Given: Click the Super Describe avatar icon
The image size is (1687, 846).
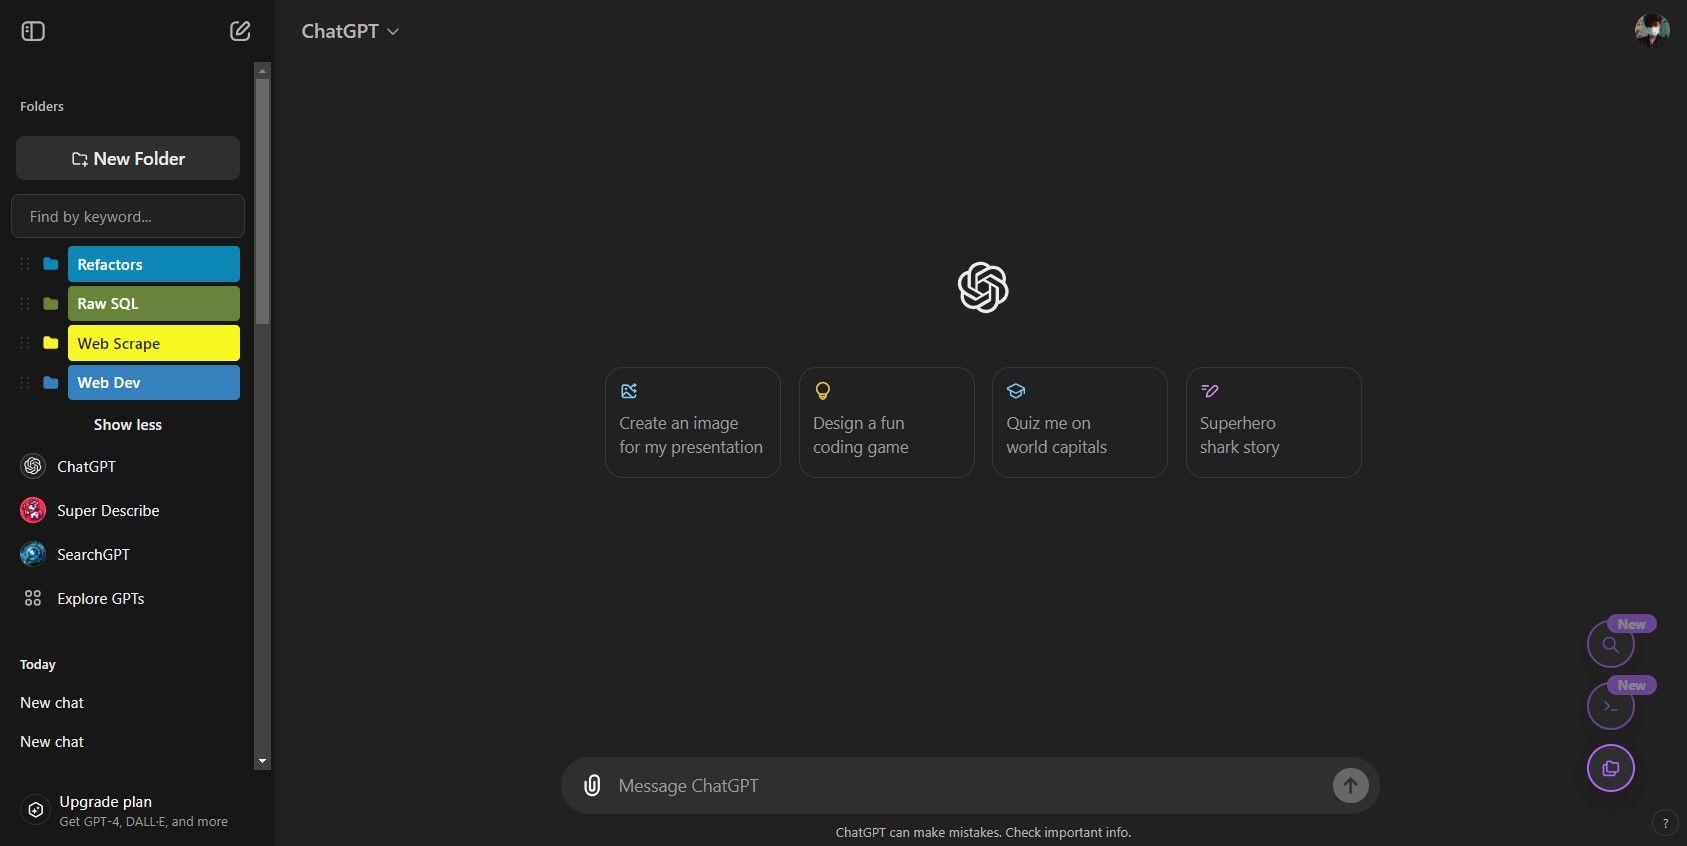Looking at the screenshot, I should 33,510.
